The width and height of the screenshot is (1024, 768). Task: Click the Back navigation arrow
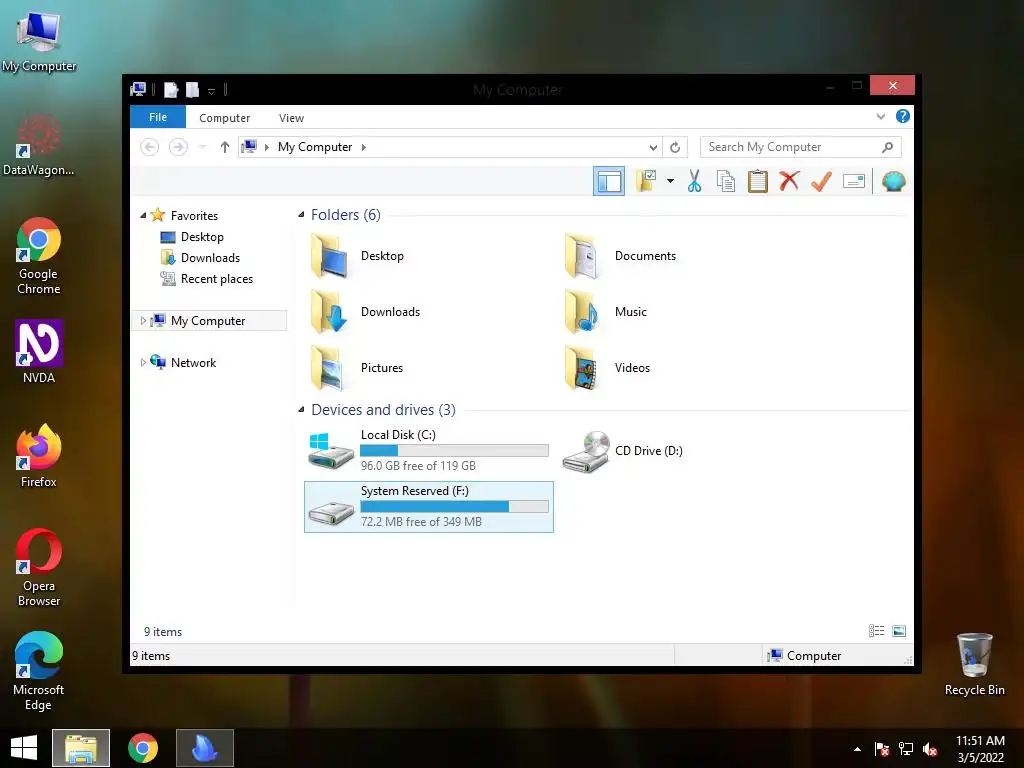(x=150, y=147)
